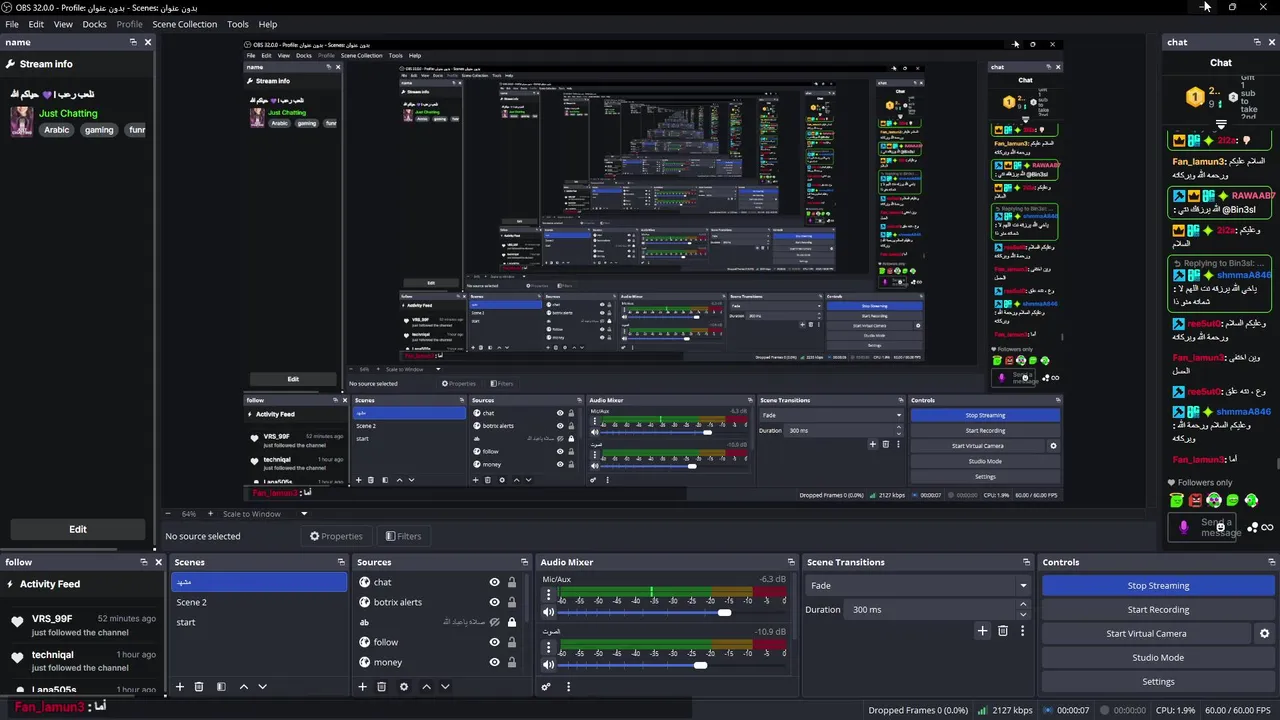Lock the follow source
The width and height of the screenshot is (1280, 720).
point(512,642)
